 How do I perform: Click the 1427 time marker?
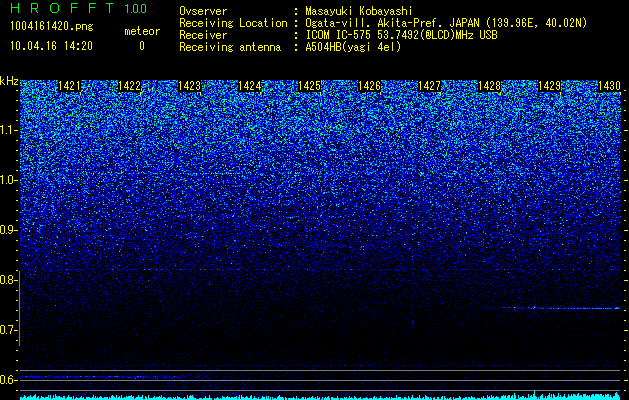coord(429,86)
